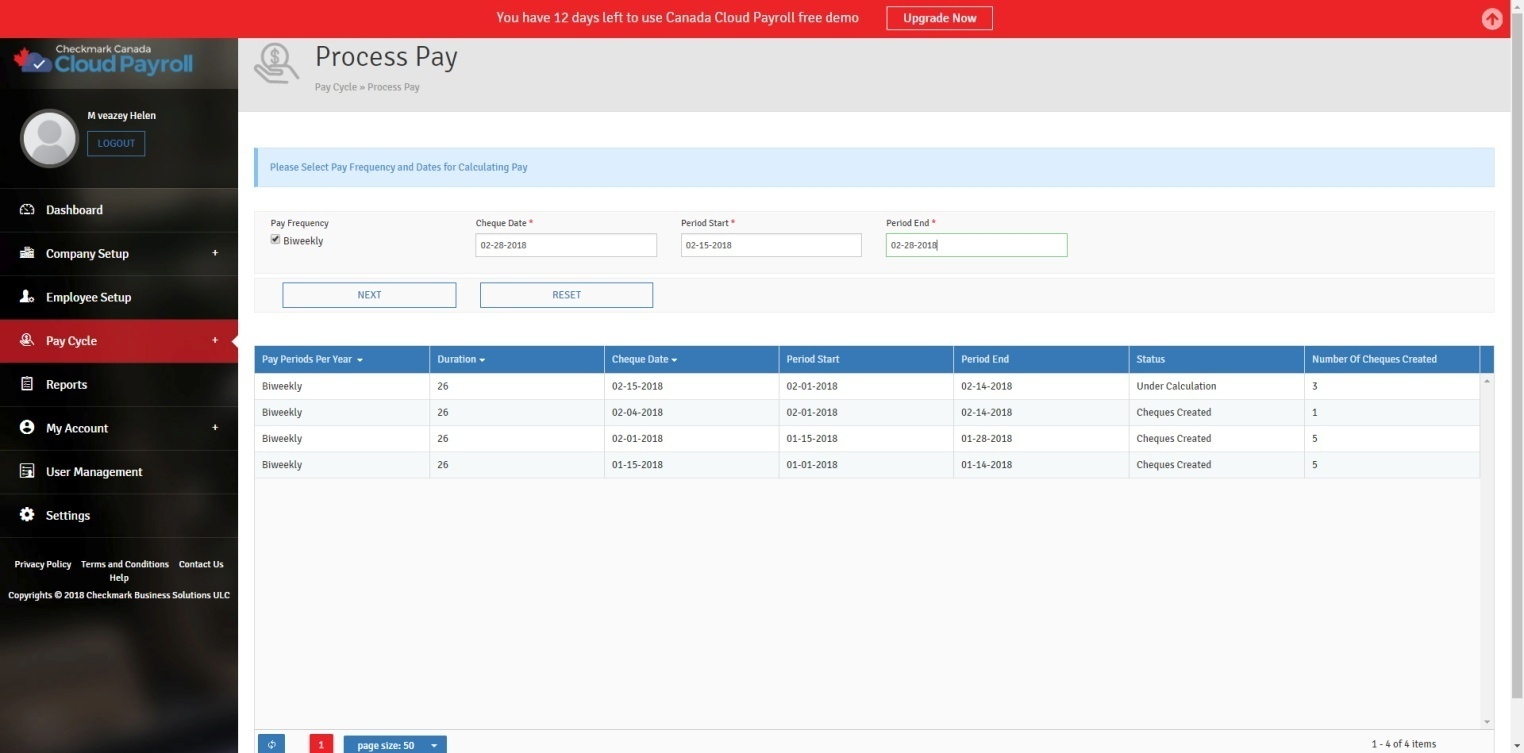Click the Employee Setup person icon
Screen dimensions: 1524x753
(x=27, y=297)
